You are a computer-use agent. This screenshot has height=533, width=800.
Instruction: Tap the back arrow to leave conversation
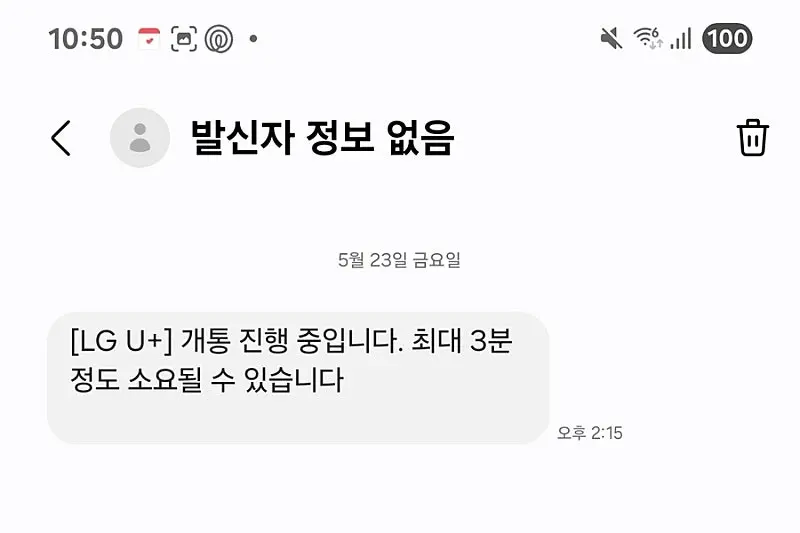coord(61,138)
